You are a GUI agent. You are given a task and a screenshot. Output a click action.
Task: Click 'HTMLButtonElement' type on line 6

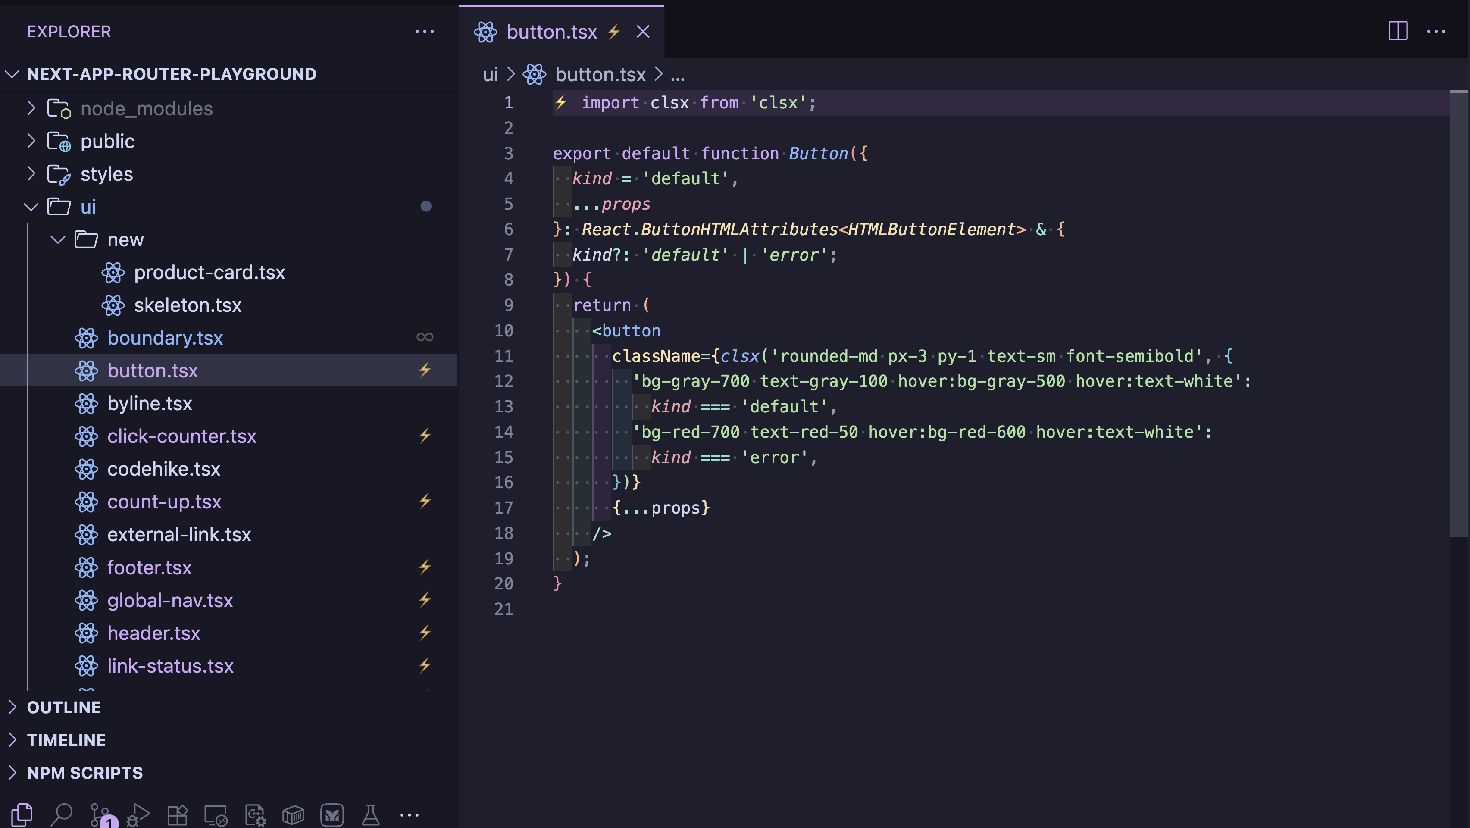[931, 230]
